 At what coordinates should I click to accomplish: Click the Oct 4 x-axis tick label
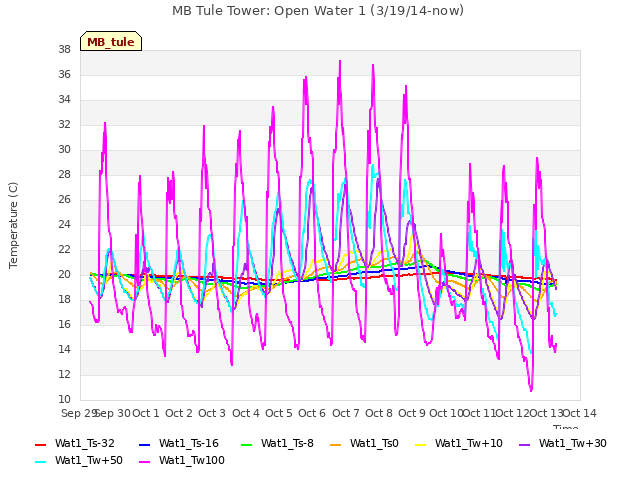coord(246,413)
